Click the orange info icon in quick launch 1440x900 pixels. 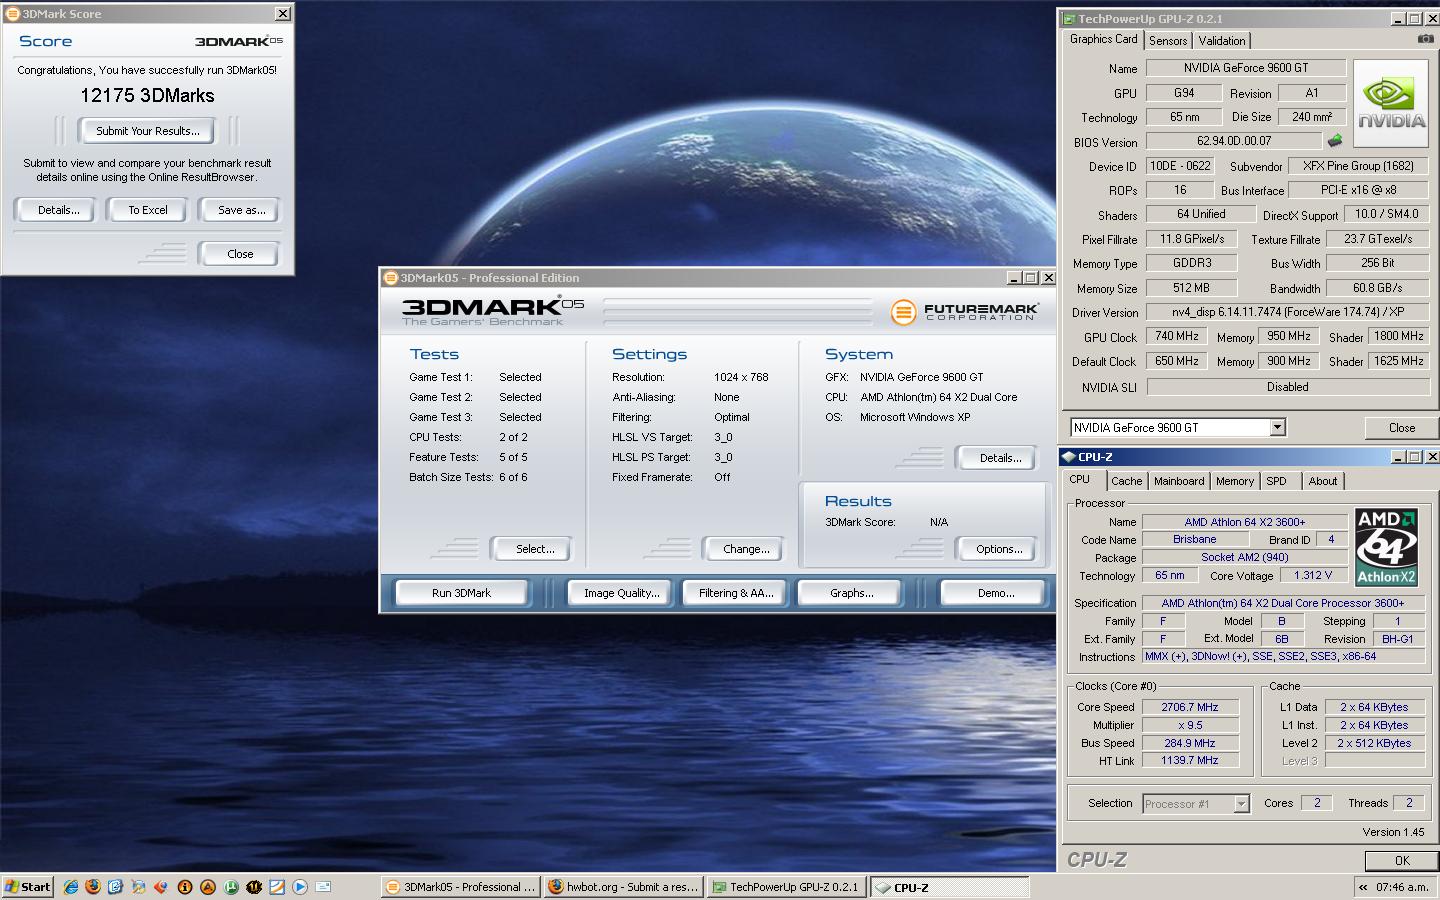[185, 887]
